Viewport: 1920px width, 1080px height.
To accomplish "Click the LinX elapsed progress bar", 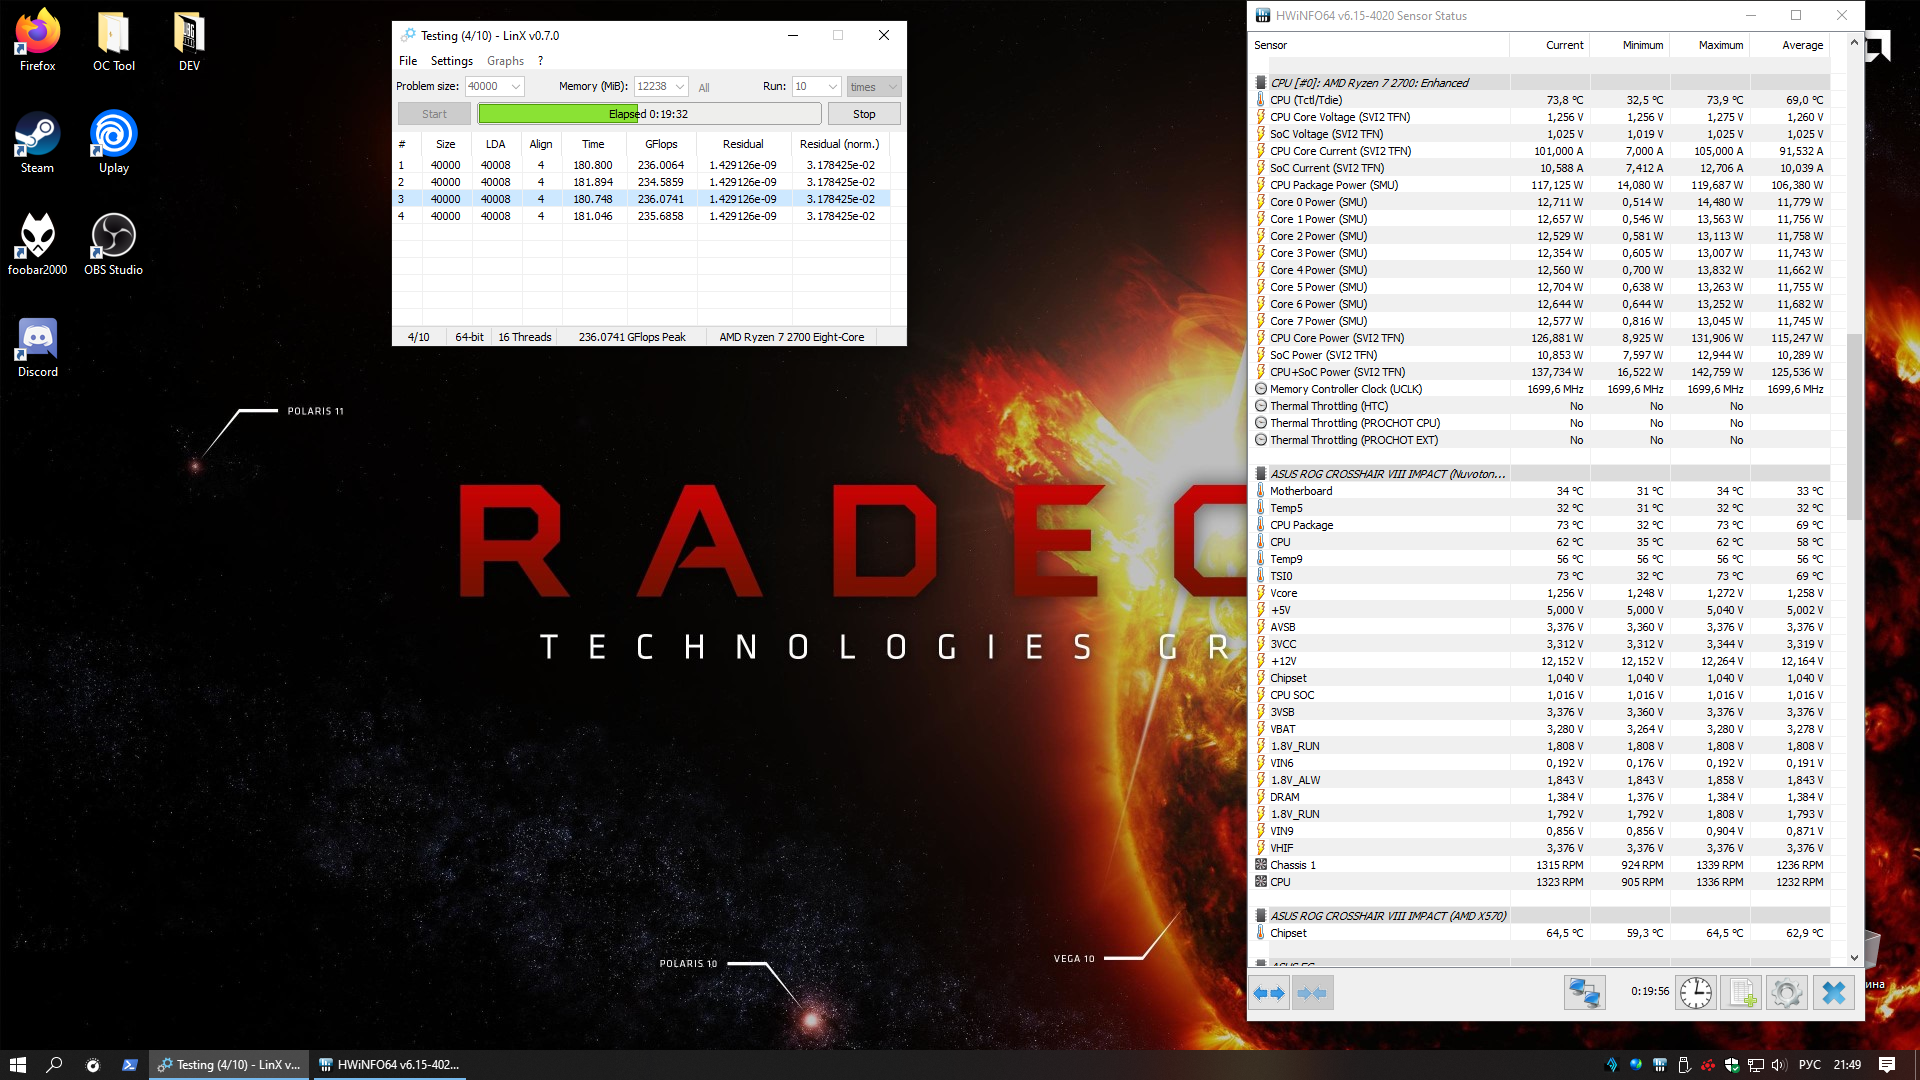I will pyautogui.click(x=649, y=114).
